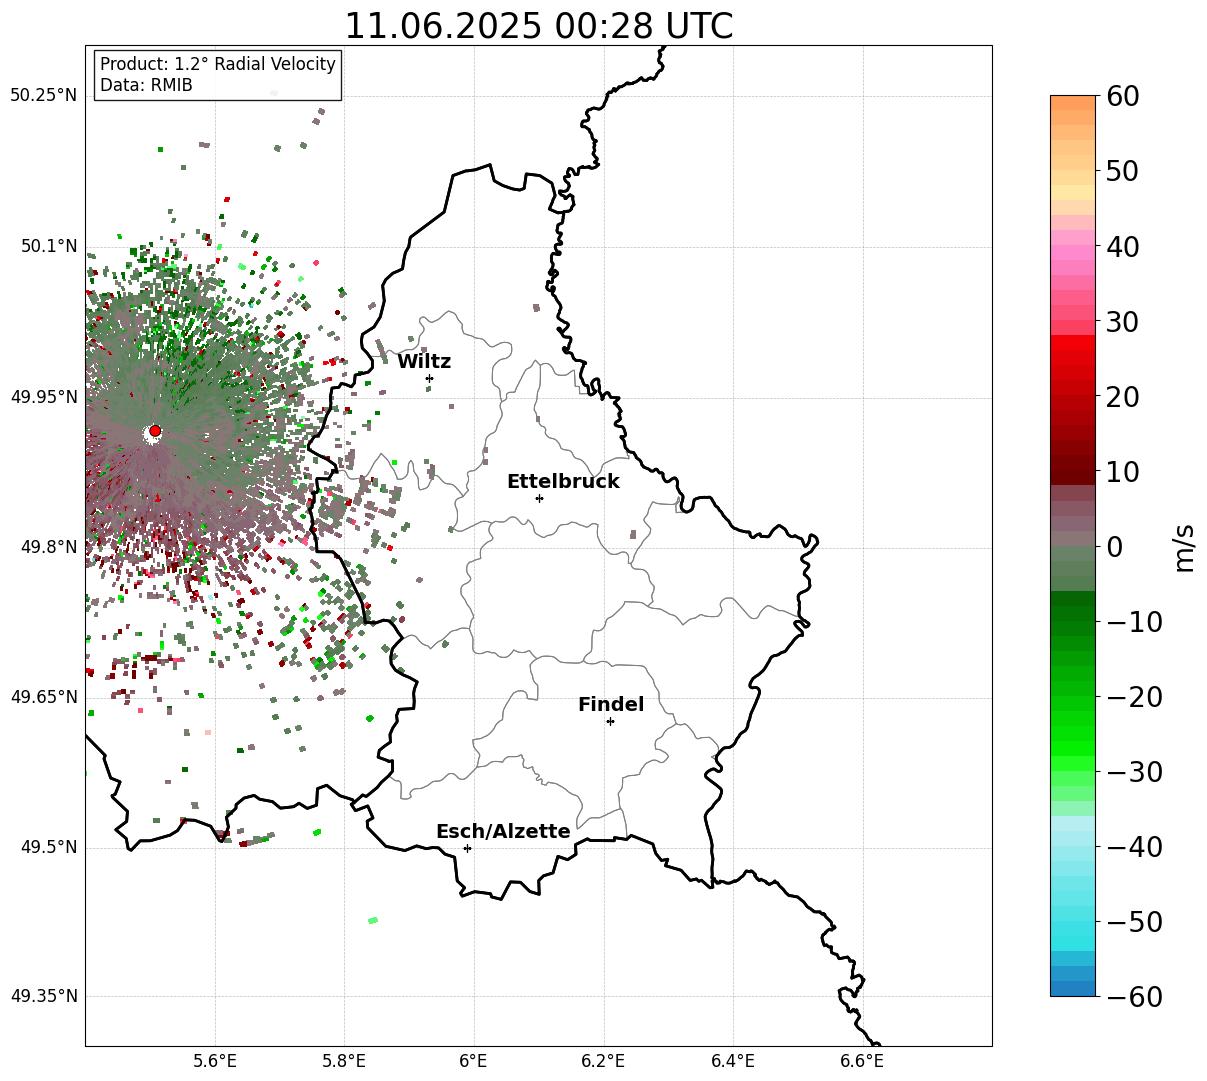The image size is (1207, 1081).
Task: Click the −20 tick label on colorbar
Action: tap(1134, 697)
